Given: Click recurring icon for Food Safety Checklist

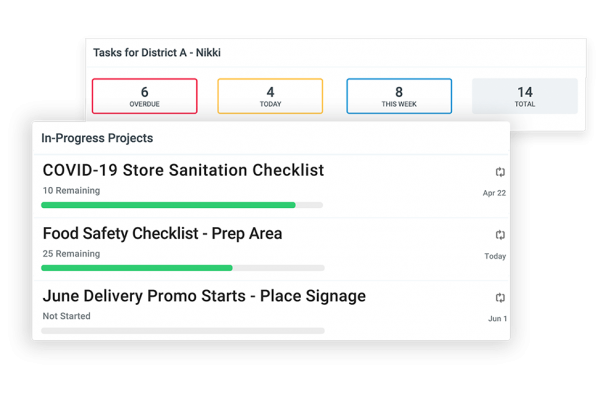Looking at the screenshot, I should 500,235.
